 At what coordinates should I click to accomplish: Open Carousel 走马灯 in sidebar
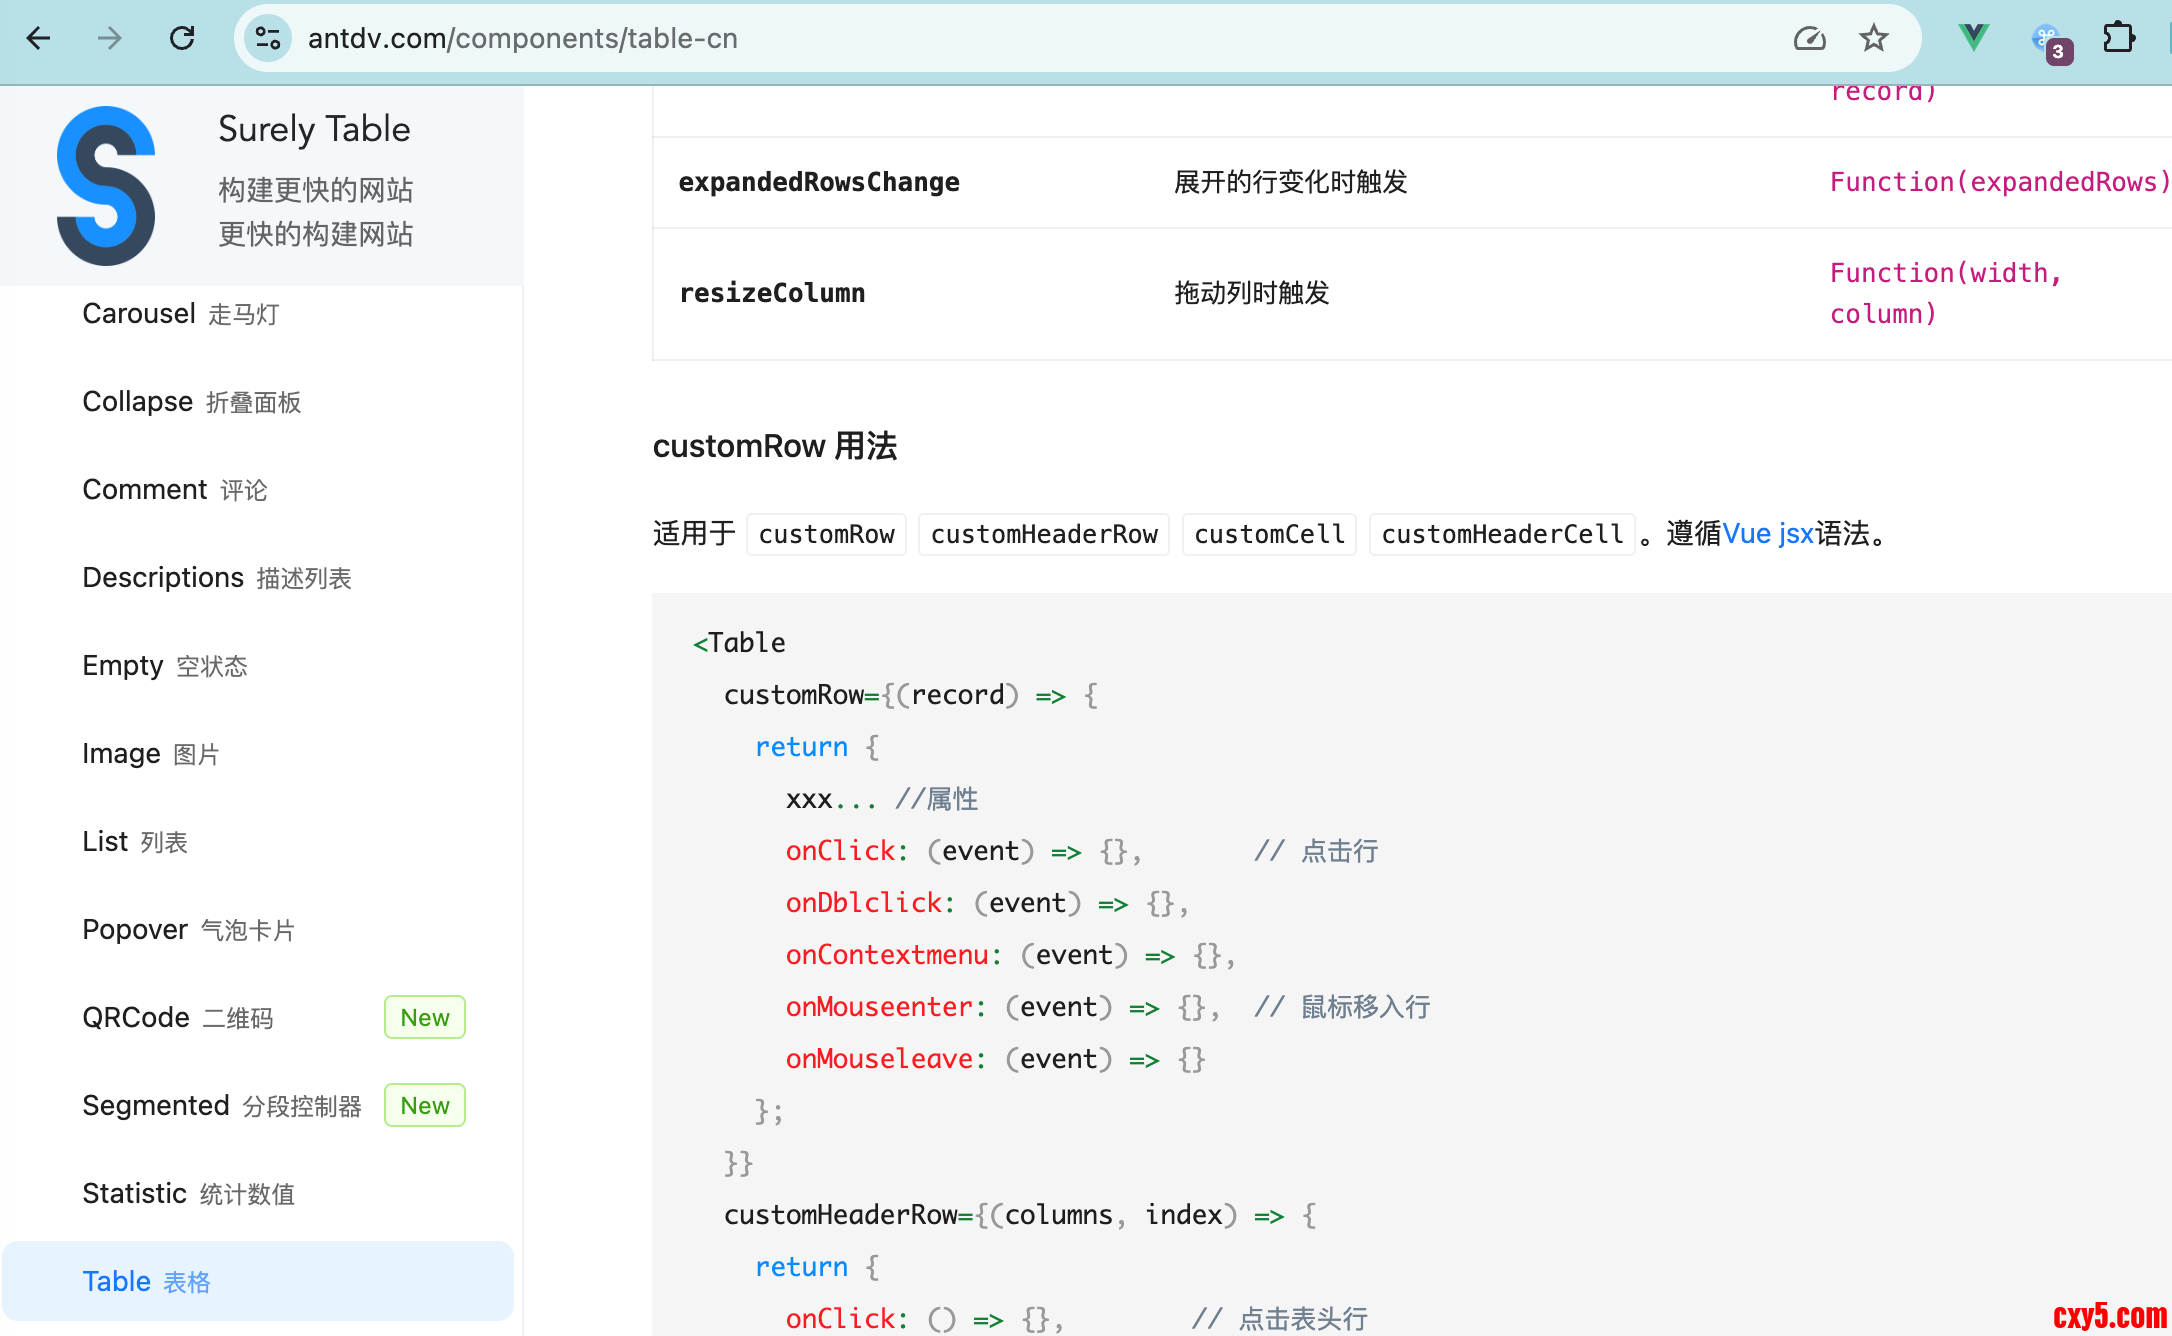[181, 314]
